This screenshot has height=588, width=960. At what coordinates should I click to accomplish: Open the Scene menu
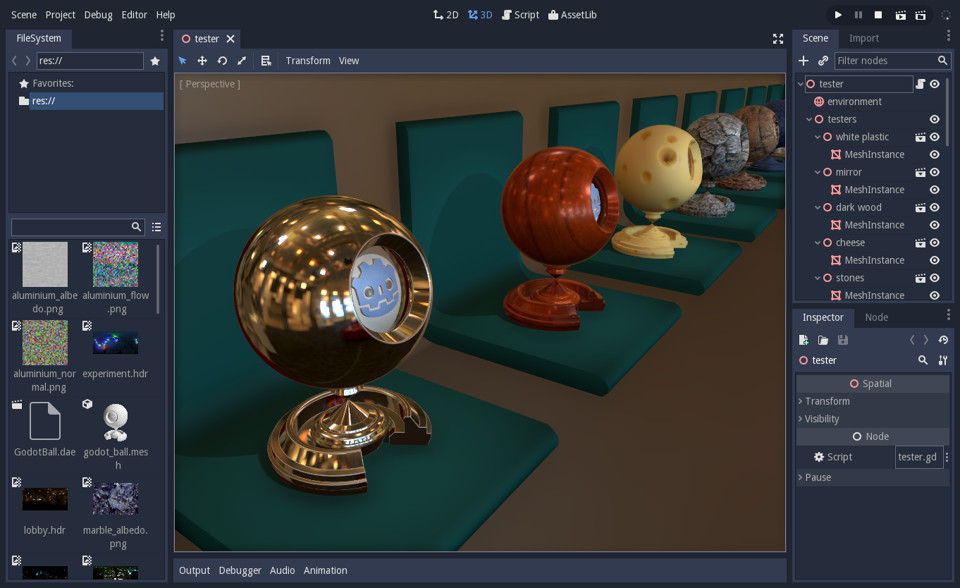point(23,14)
